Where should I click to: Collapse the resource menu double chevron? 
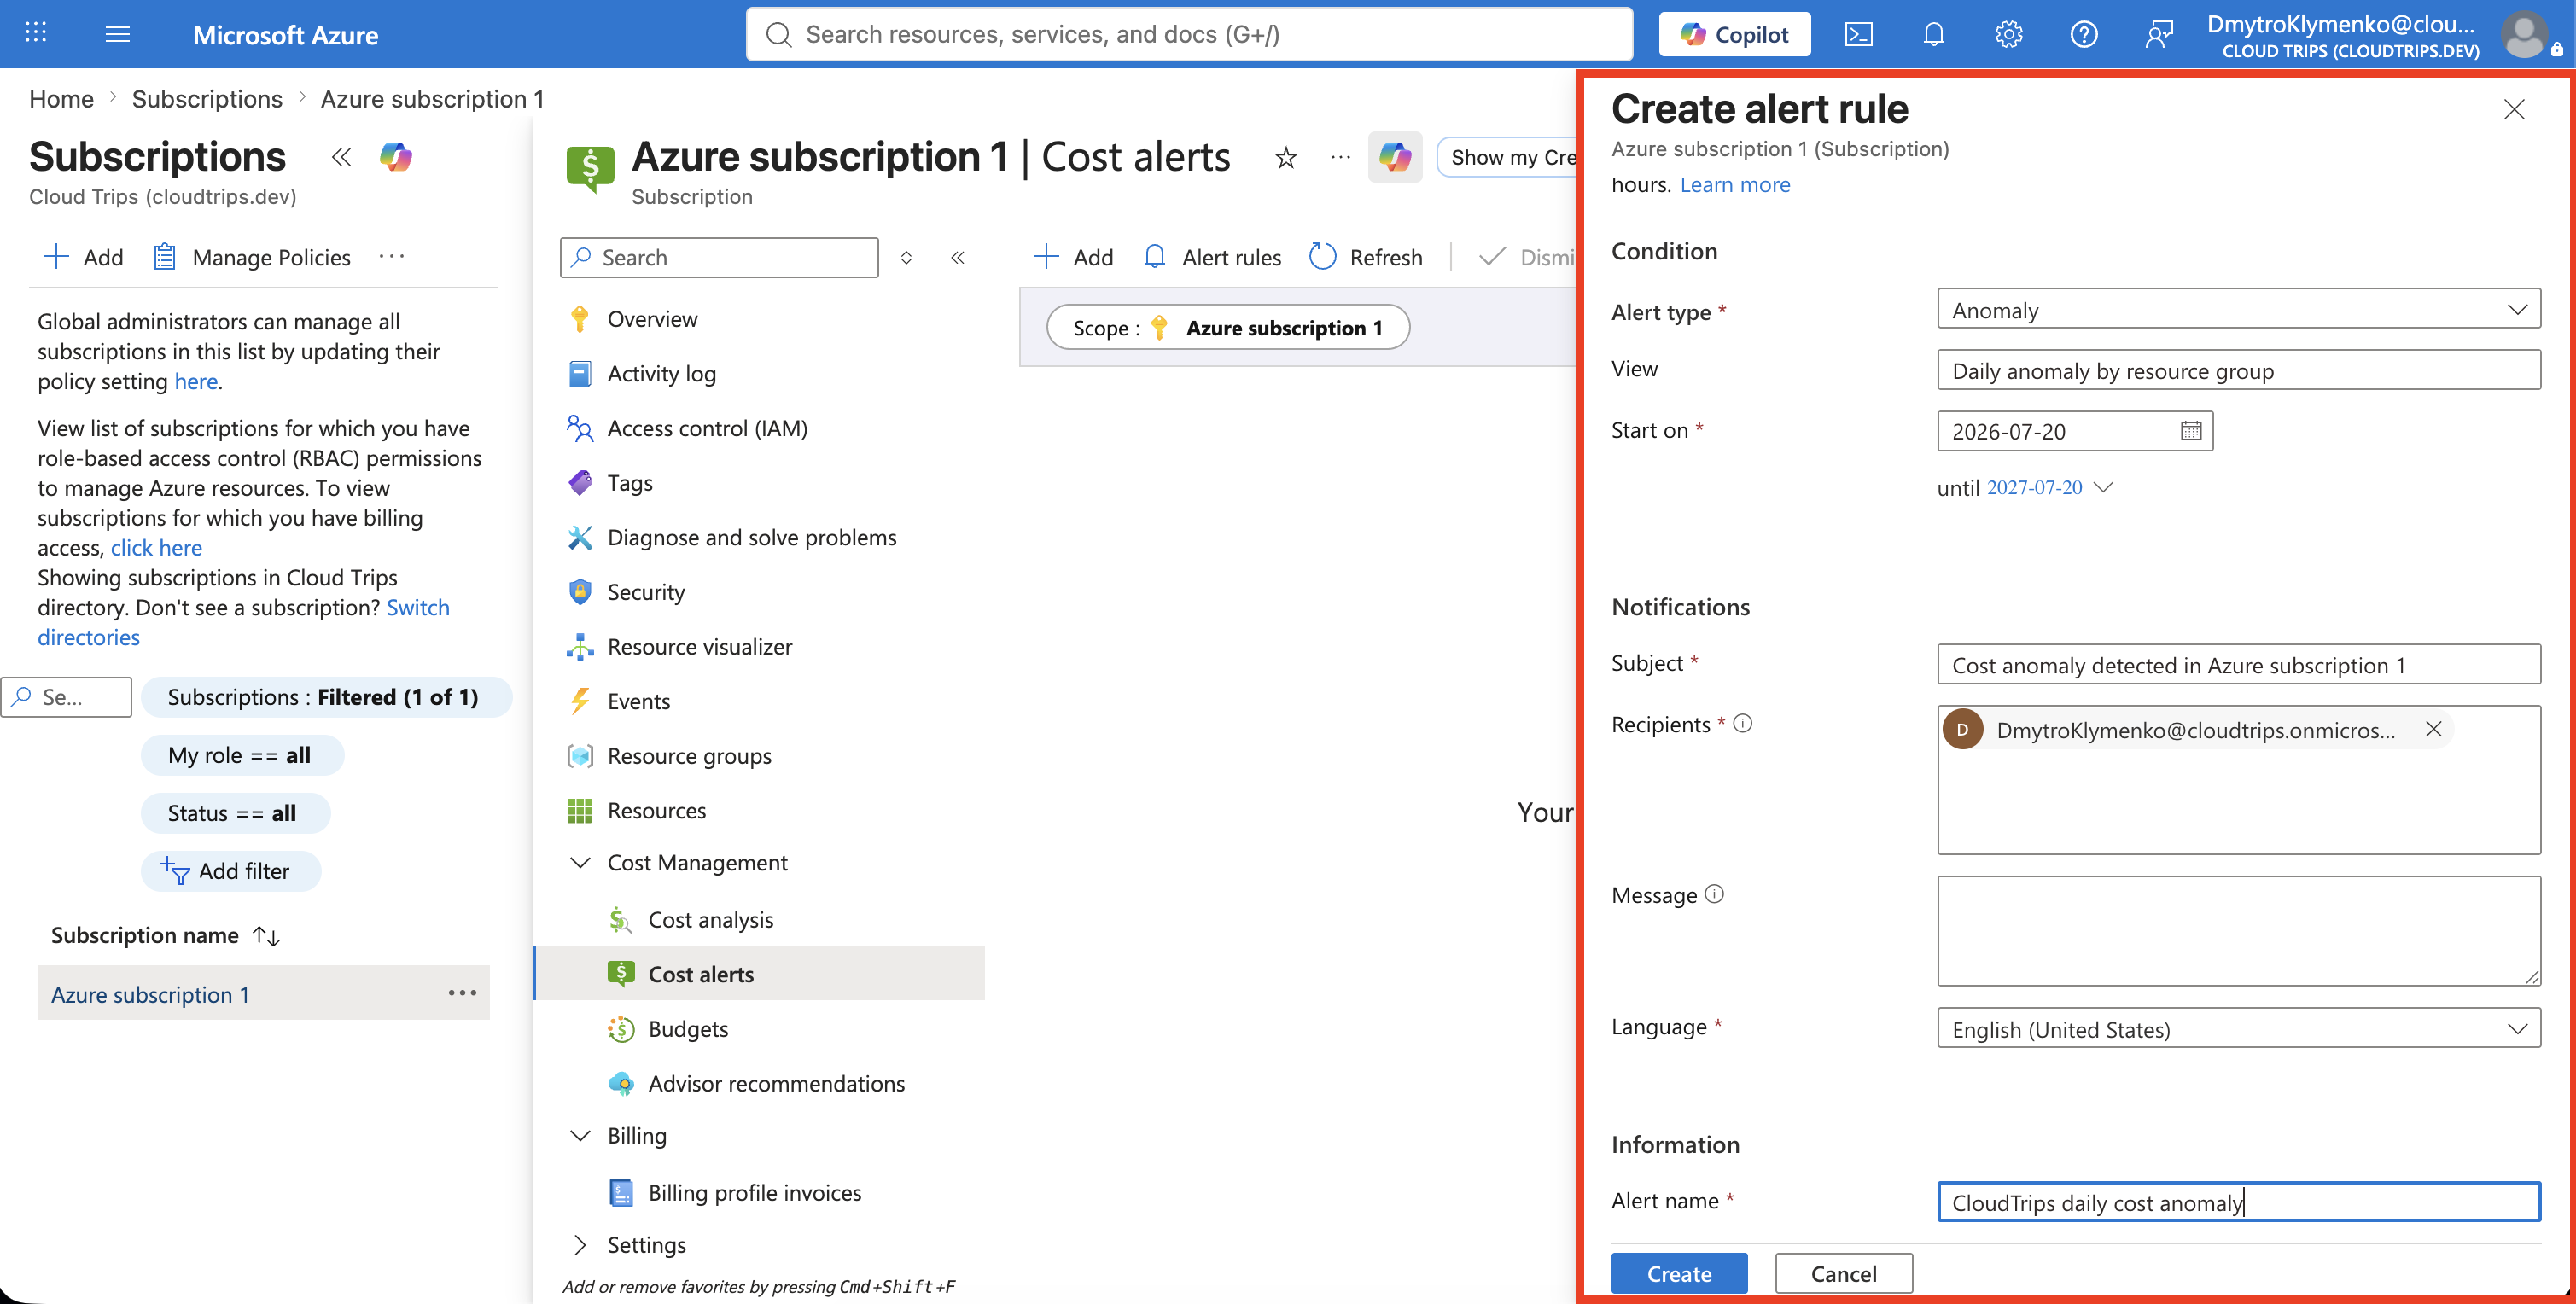pos(957,257)
